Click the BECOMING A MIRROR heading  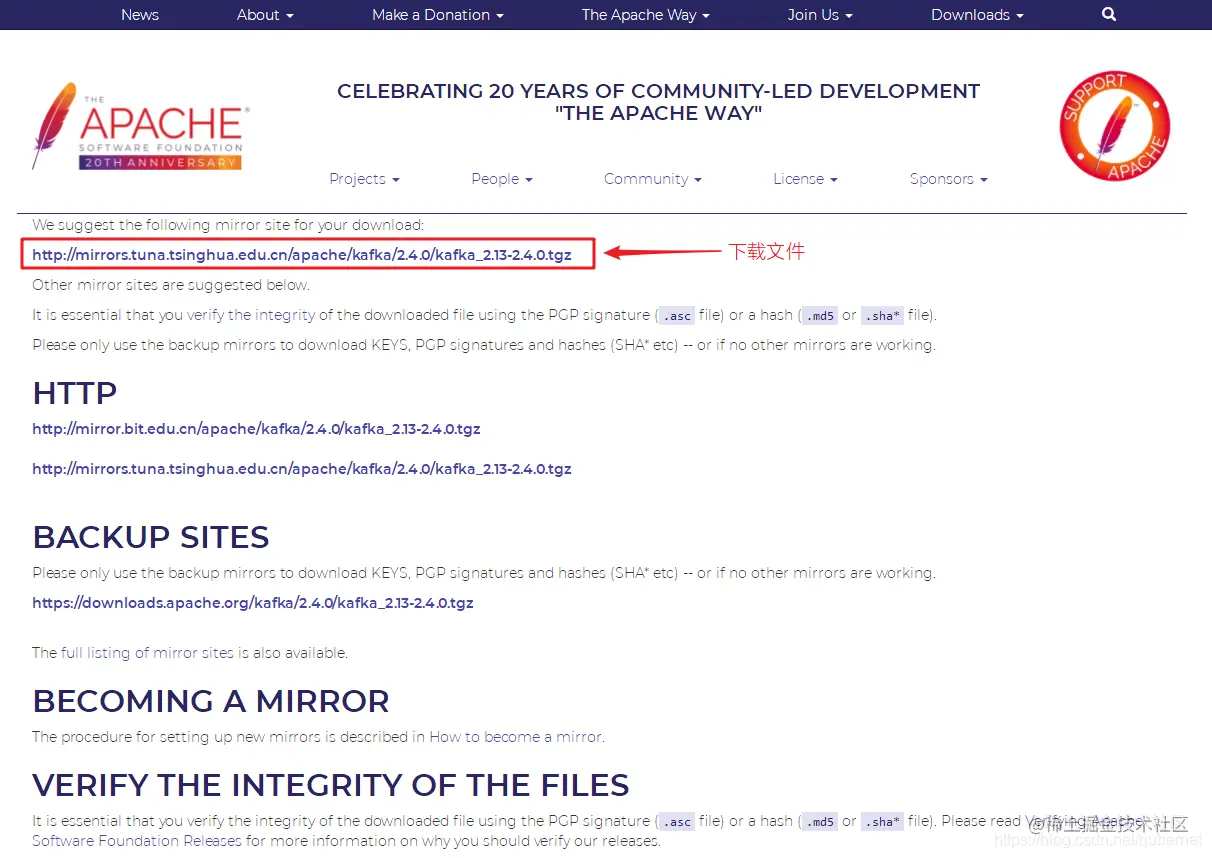click(211, 701)
